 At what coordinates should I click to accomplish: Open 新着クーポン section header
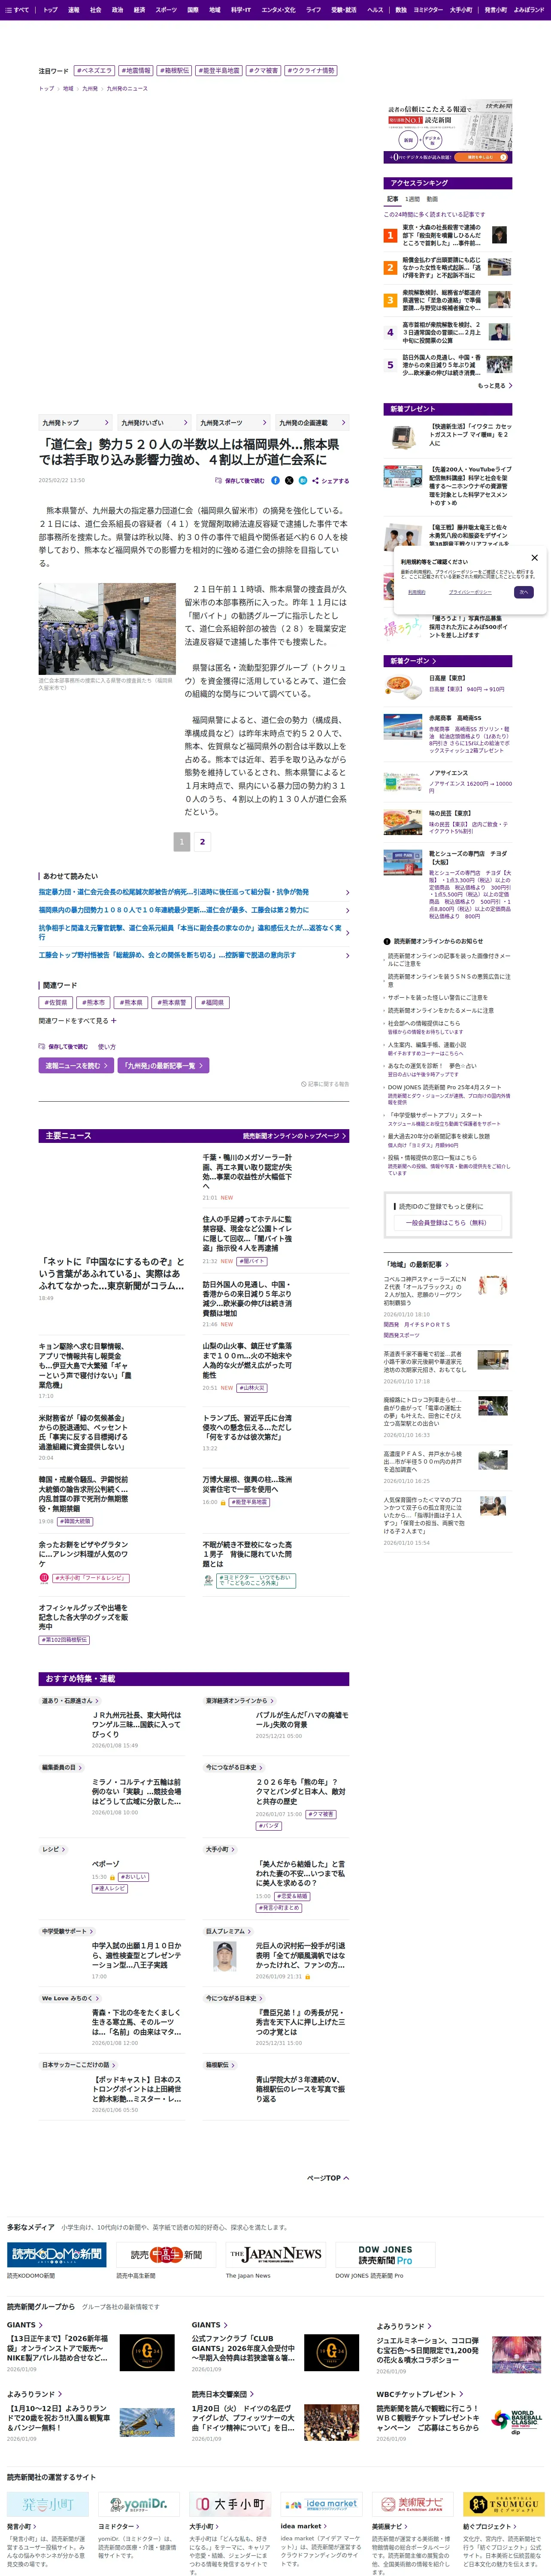click(x=448, y=661)
